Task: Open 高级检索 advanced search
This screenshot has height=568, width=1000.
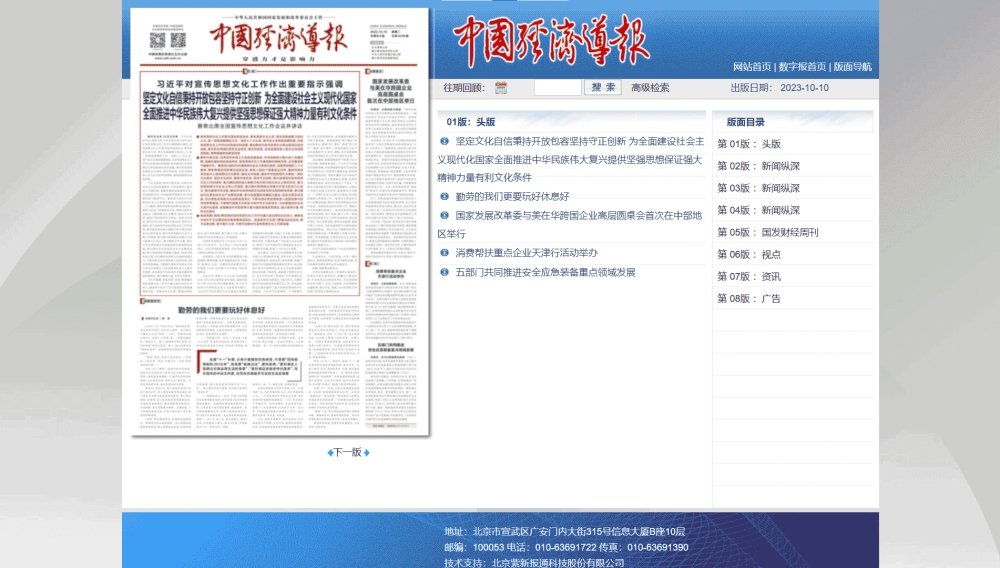Action: point(650,88)
